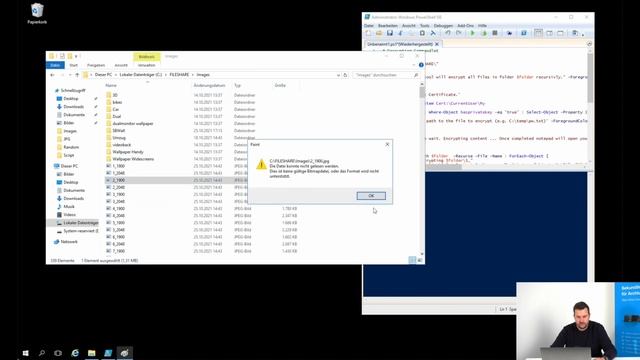Viewport: 640px width, 360px height.
Task: Open Schnellzugriff in the navigation pane
Action: pos(73,91)
